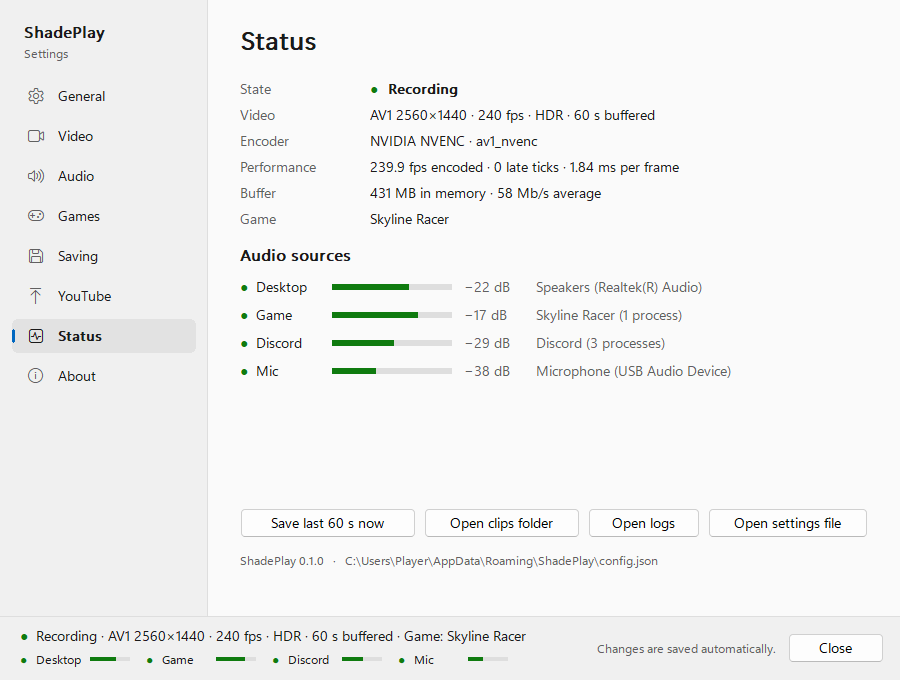
Task: Click the Desktop label in bottom bar
Action: (59, 660)
